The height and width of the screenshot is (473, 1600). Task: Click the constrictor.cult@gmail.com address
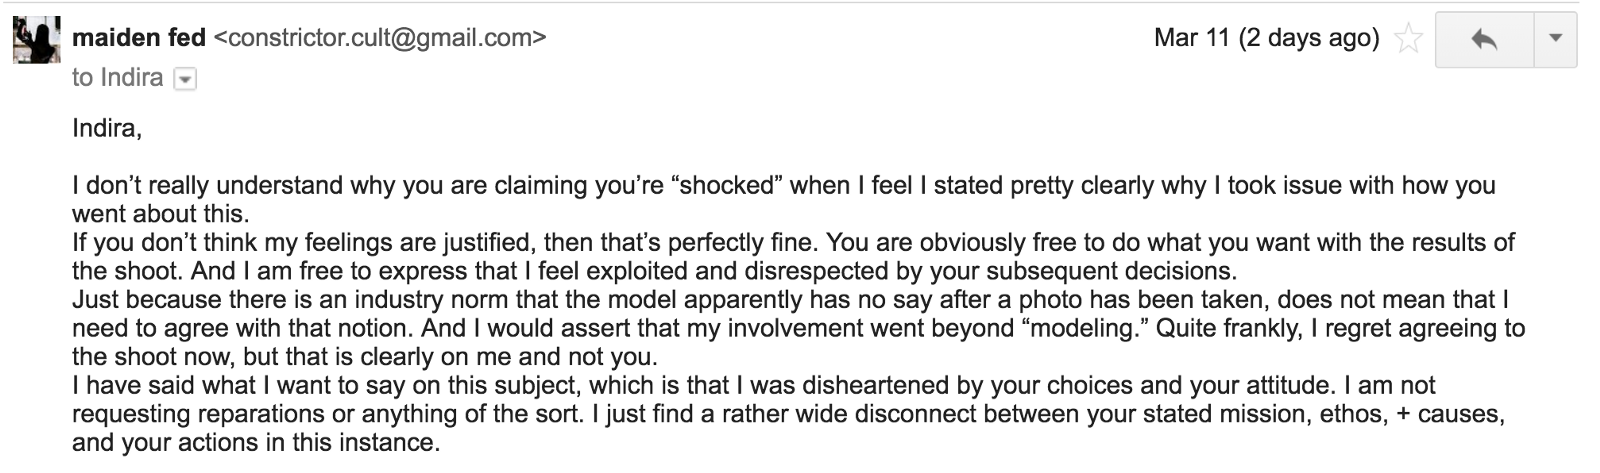click(x=381, y=38)
